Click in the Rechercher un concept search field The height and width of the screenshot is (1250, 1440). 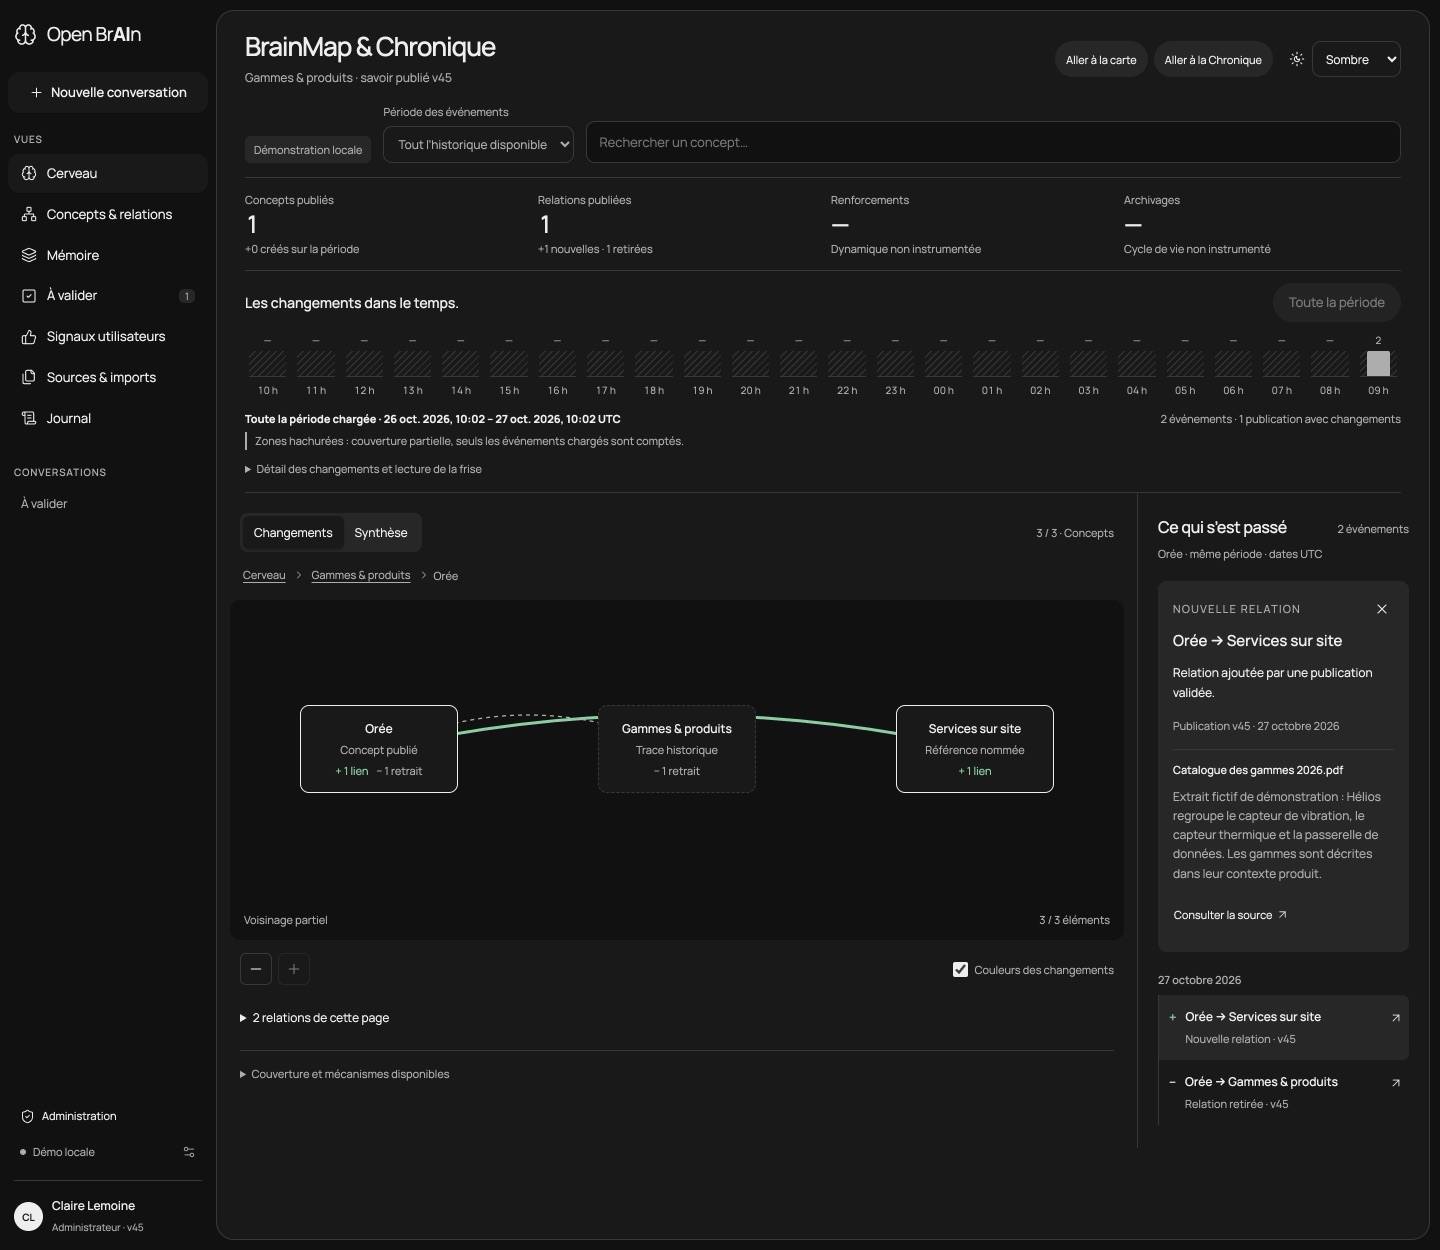993,142
